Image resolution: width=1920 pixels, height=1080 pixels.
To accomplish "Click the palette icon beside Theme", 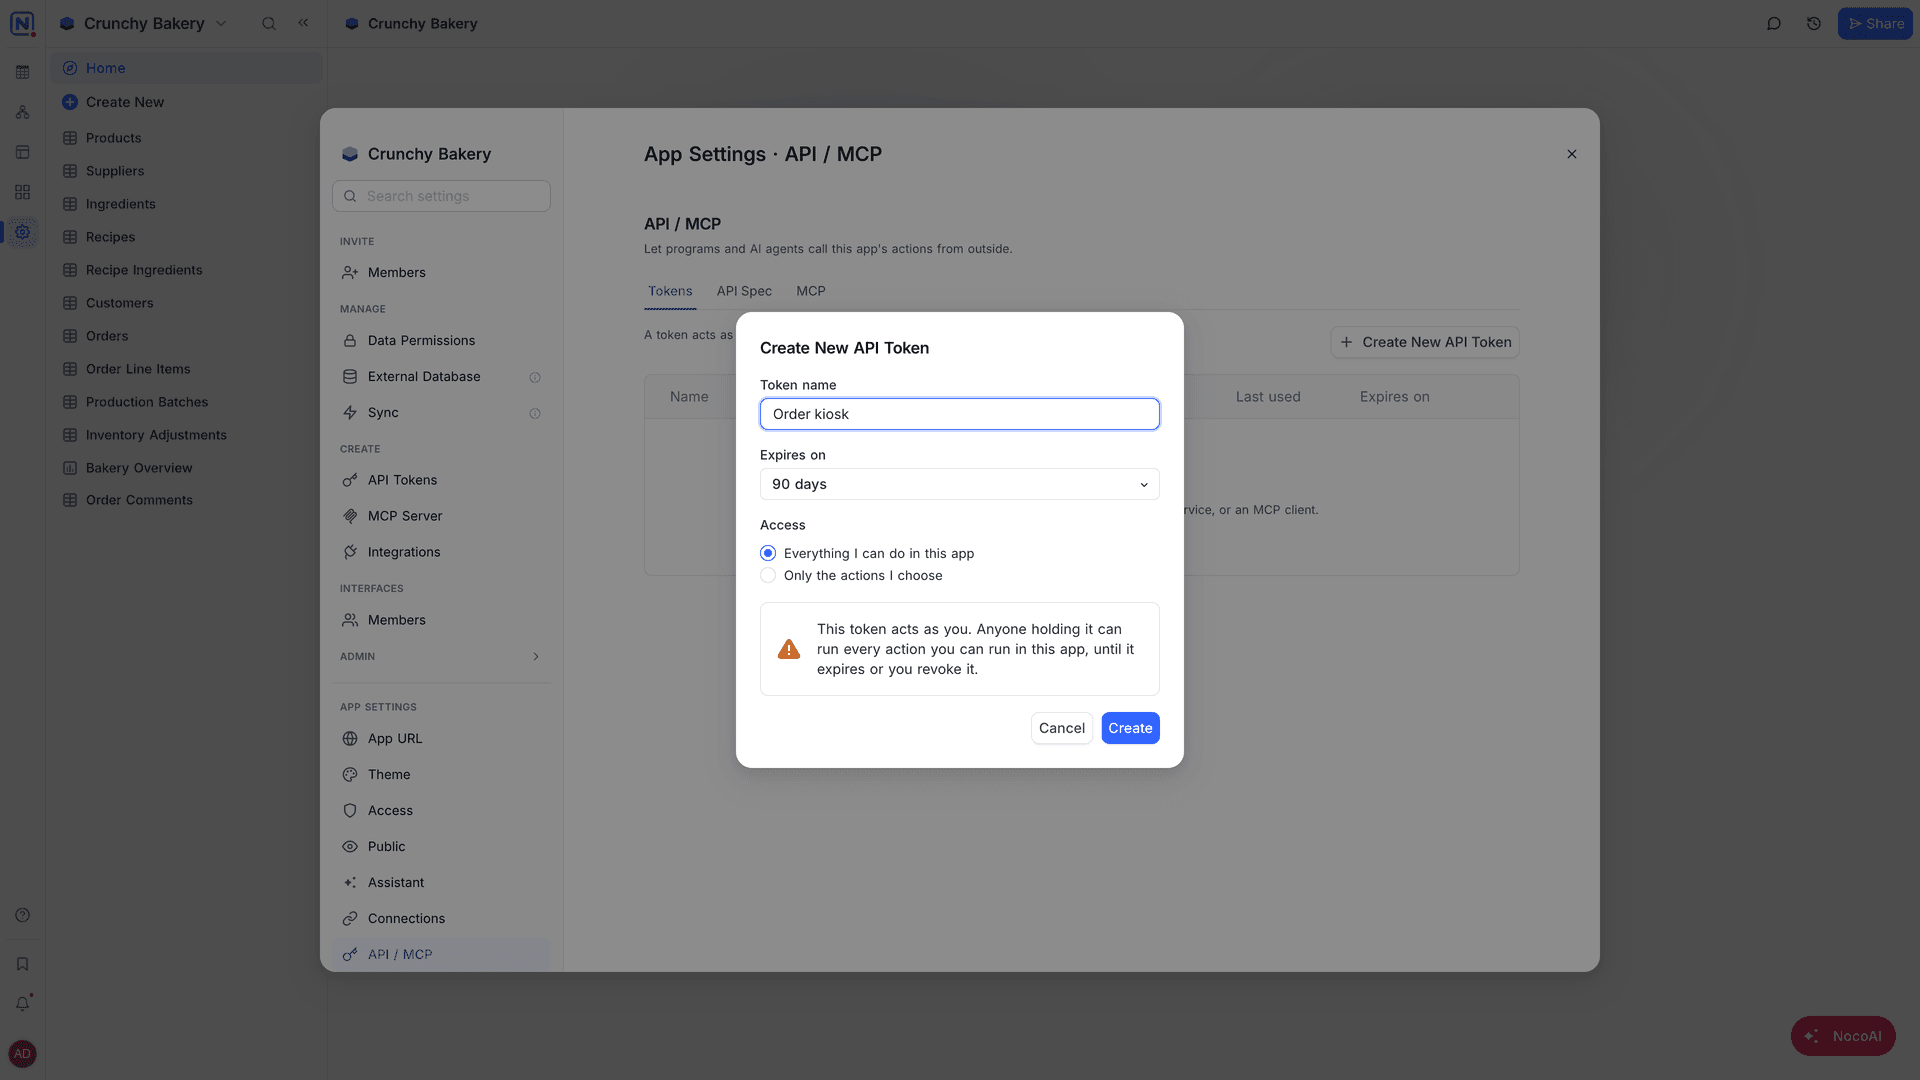I will 350,775.
